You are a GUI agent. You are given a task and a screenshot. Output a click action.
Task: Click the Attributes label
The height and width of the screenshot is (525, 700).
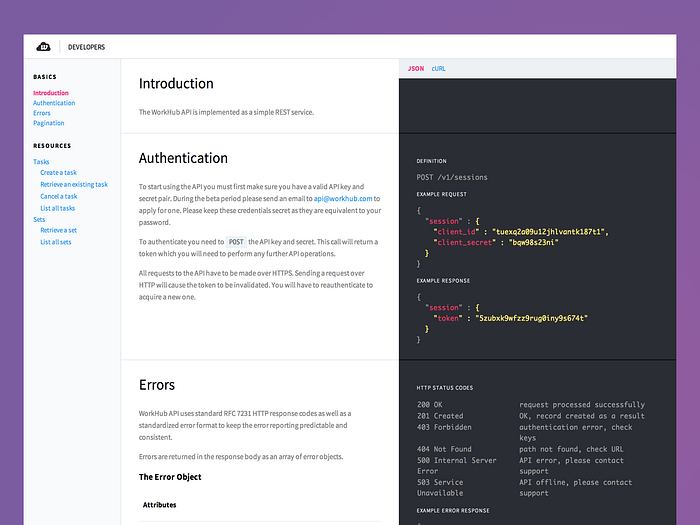point(159,505)
